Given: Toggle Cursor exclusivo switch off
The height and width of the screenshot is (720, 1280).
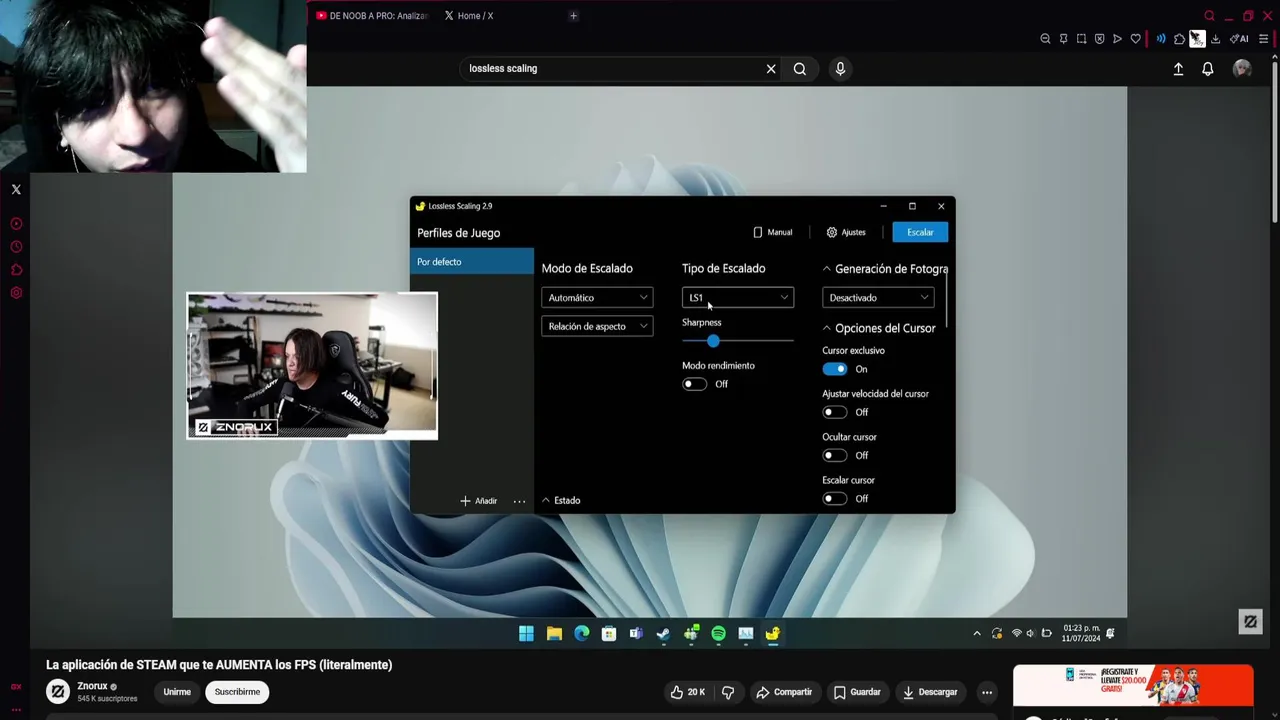Looking at the screenshot, I should pos(834,369).
